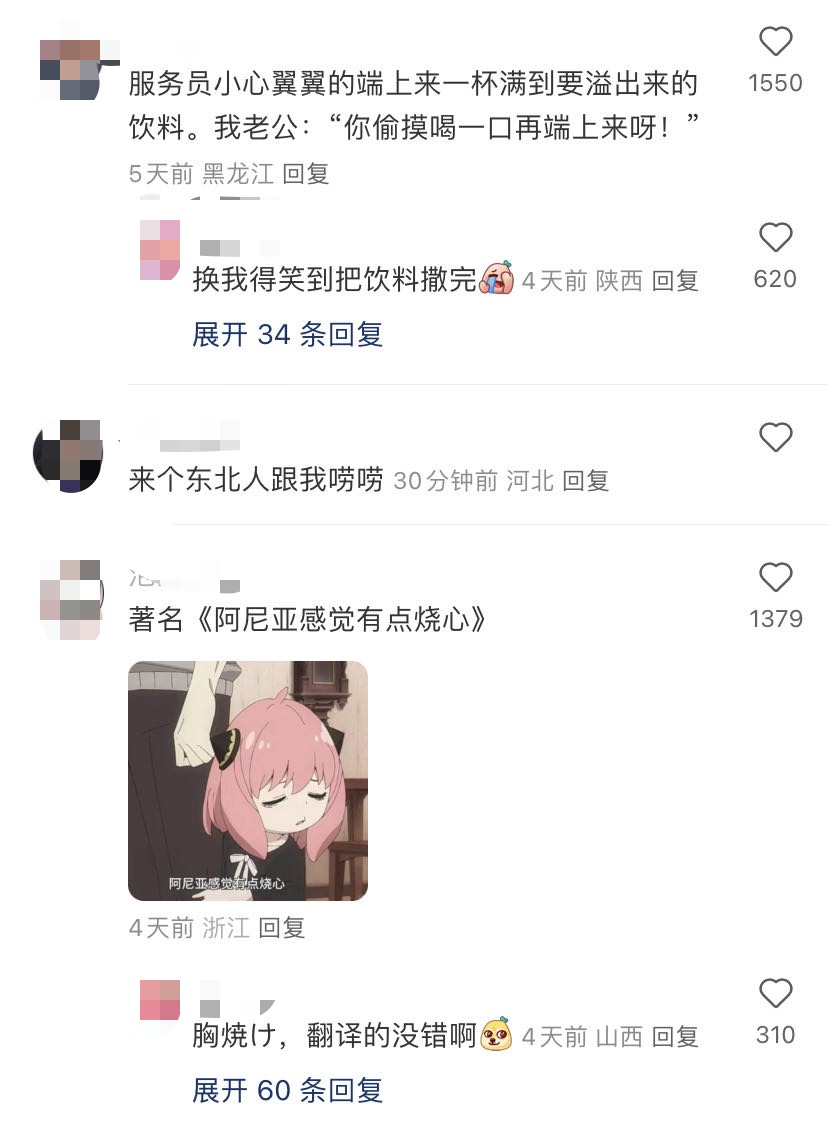The height and width of the screenshot is (1139, 828).
Task: Reply to the 山西 comment
Action: tap(675, 1037)
